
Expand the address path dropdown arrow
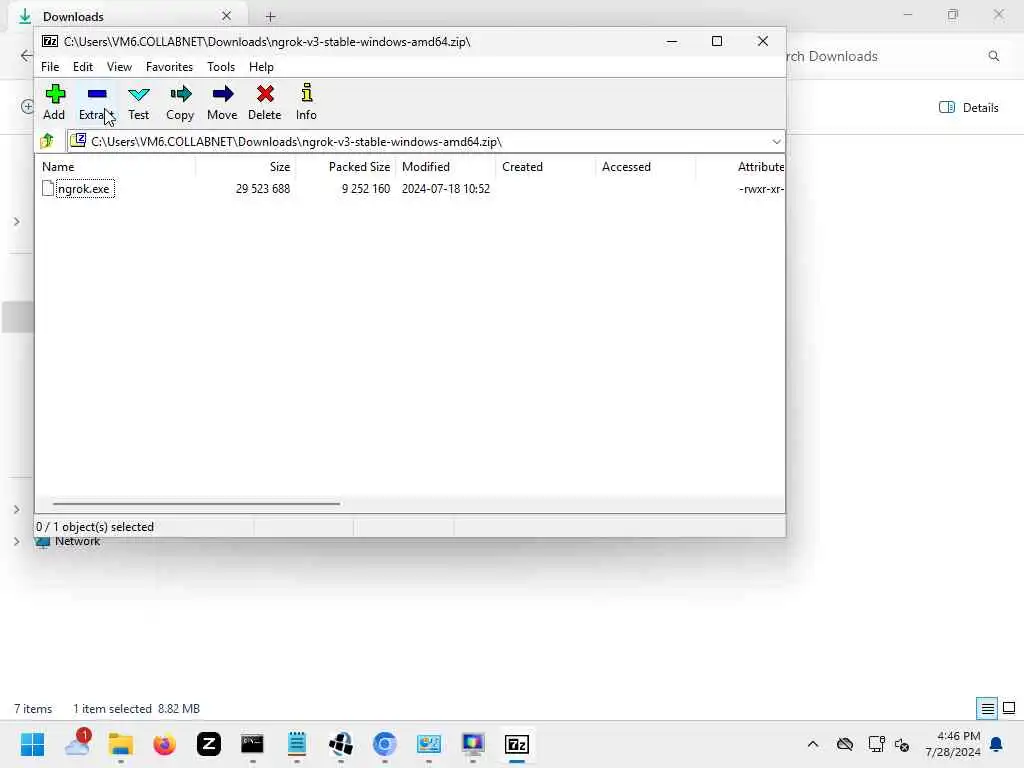(776, 142)
